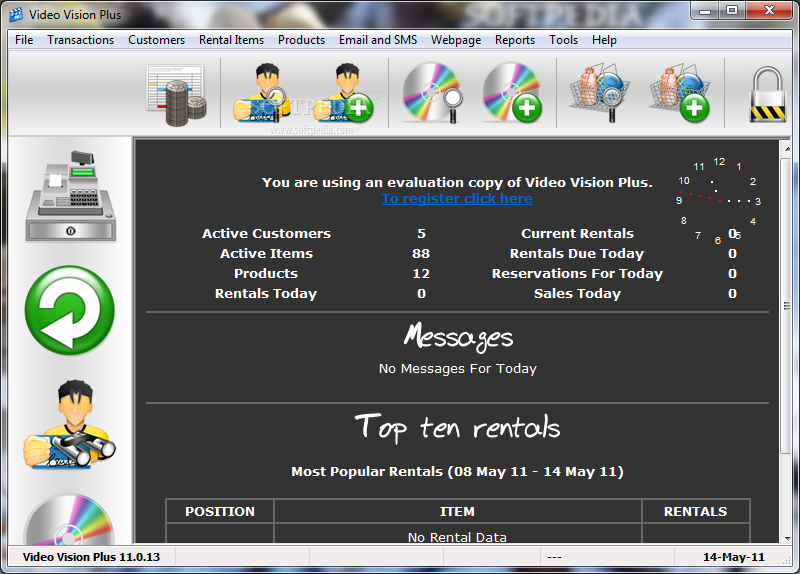
Task: Click the dashboard scrollbar up arrow
Action: point(786,148)
